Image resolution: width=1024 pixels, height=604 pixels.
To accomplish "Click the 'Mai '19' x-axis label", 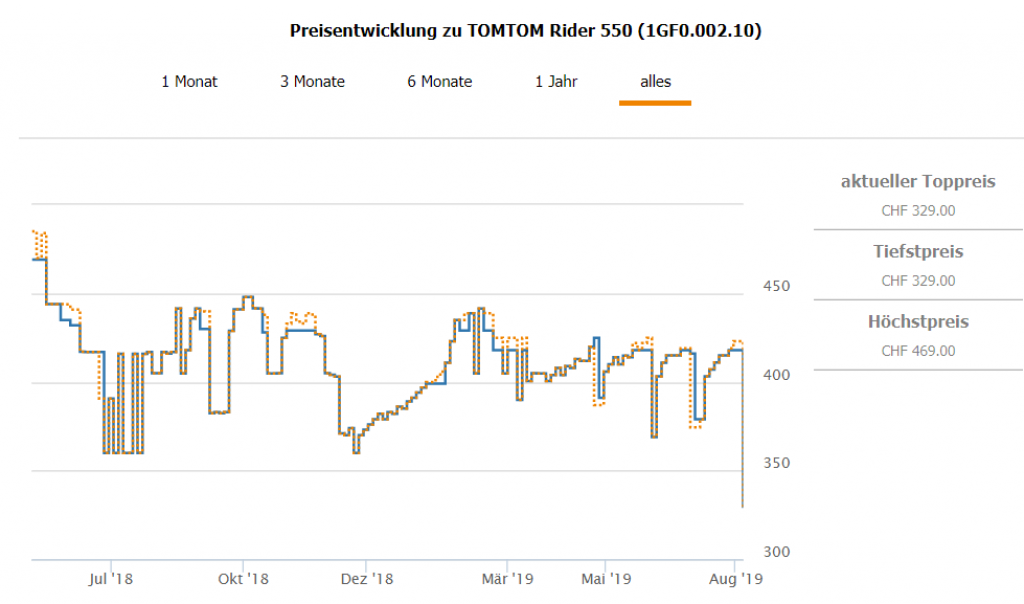I will 606,579.
